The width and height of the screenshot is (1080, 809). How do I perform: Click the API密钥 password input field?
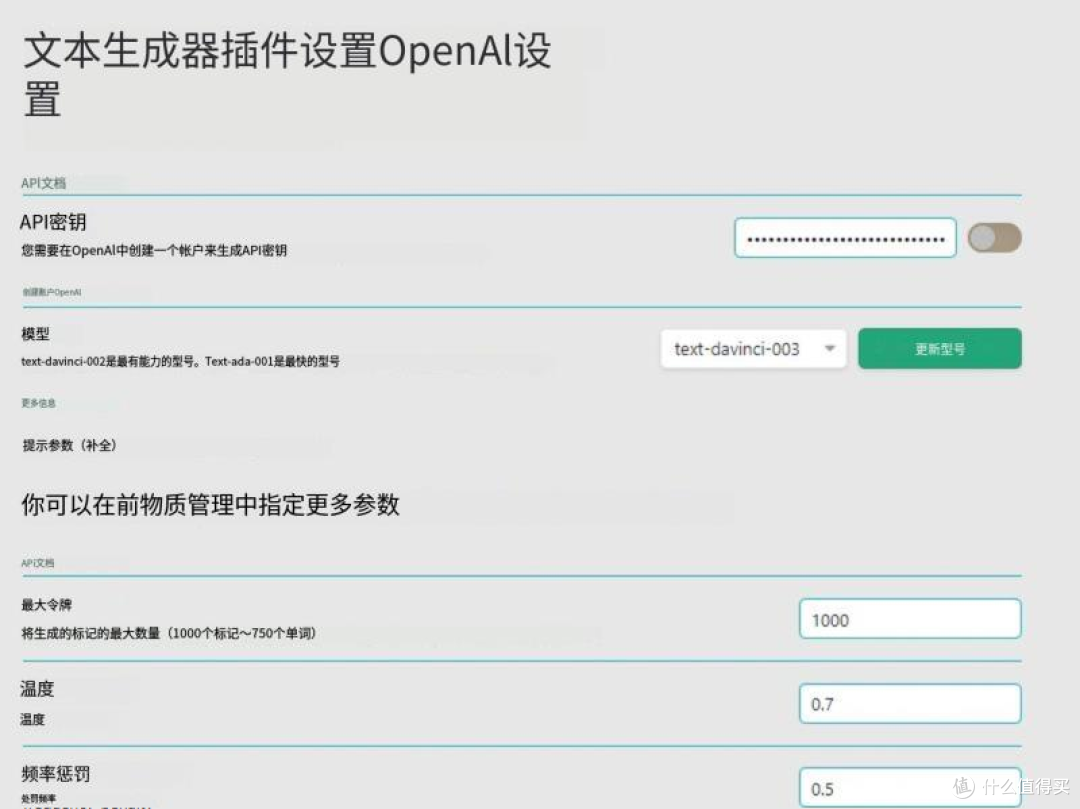(x=845, y=238)
